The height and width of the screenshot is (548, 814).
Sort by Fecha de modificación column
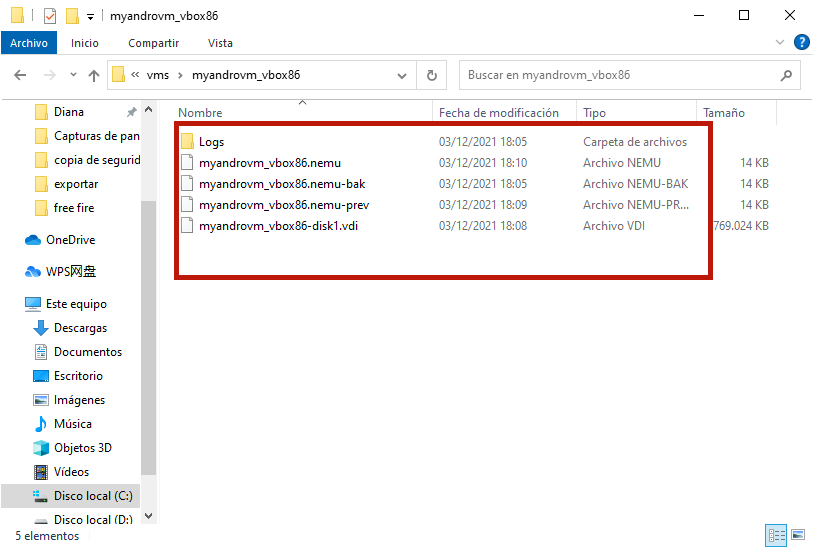(498, 113)
